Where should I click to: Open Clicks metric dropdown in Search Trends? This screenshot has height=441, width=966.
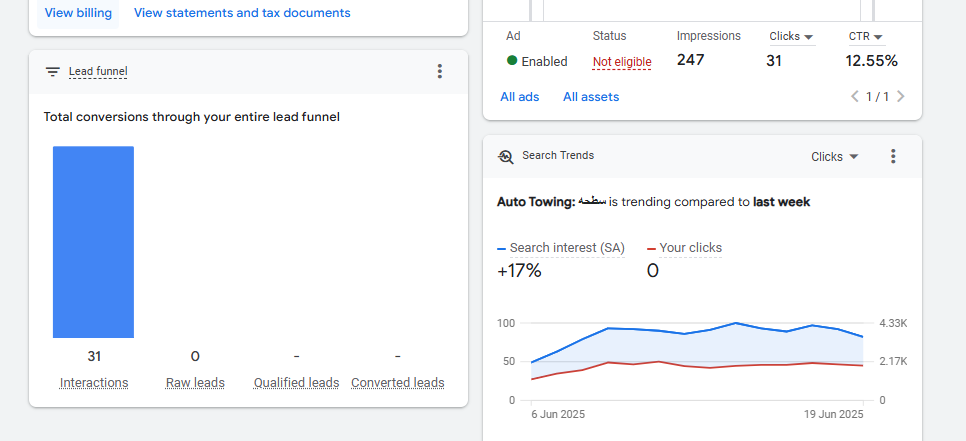click(835, 157)
